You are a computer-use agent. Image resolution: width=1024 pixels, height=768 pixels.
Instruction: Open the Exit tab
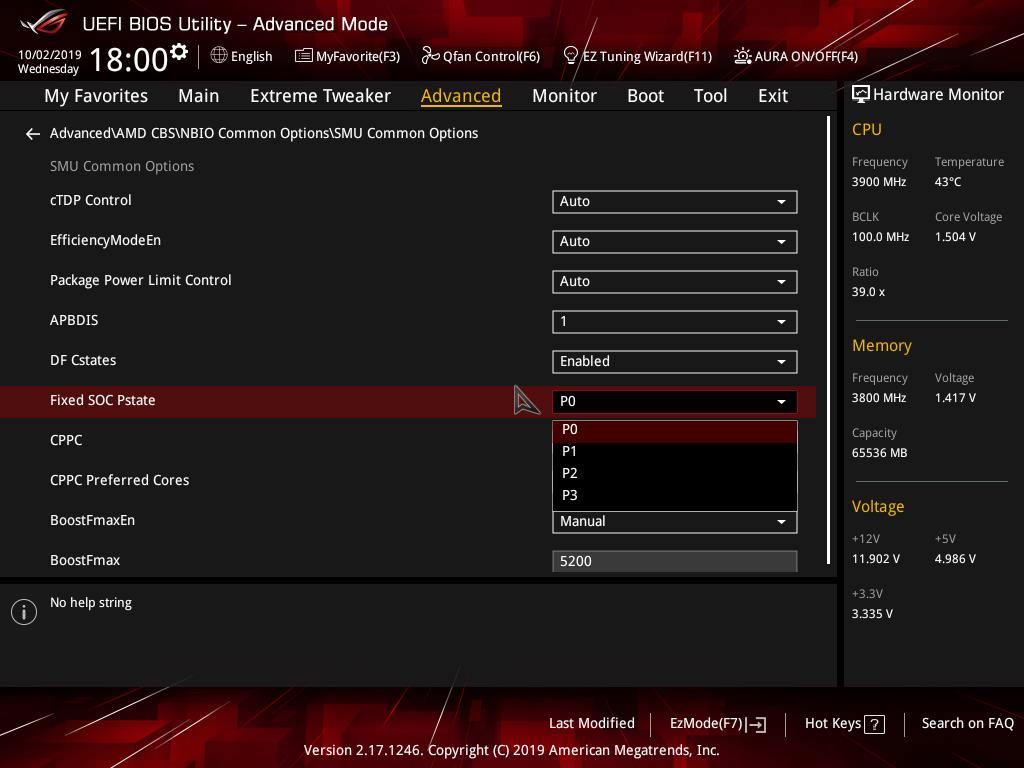coord(773,96)
